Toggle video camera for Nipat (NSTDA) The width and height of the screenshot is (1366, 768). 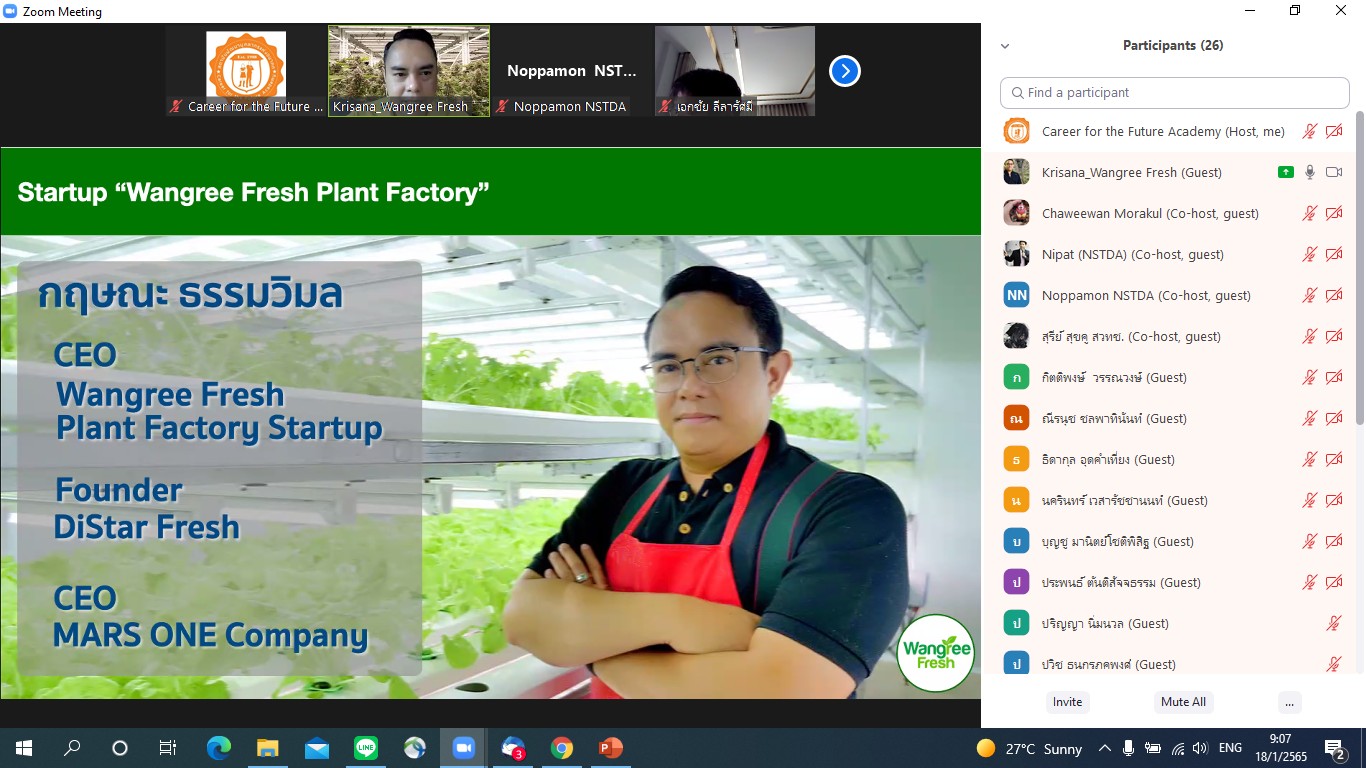point(1334,254)
